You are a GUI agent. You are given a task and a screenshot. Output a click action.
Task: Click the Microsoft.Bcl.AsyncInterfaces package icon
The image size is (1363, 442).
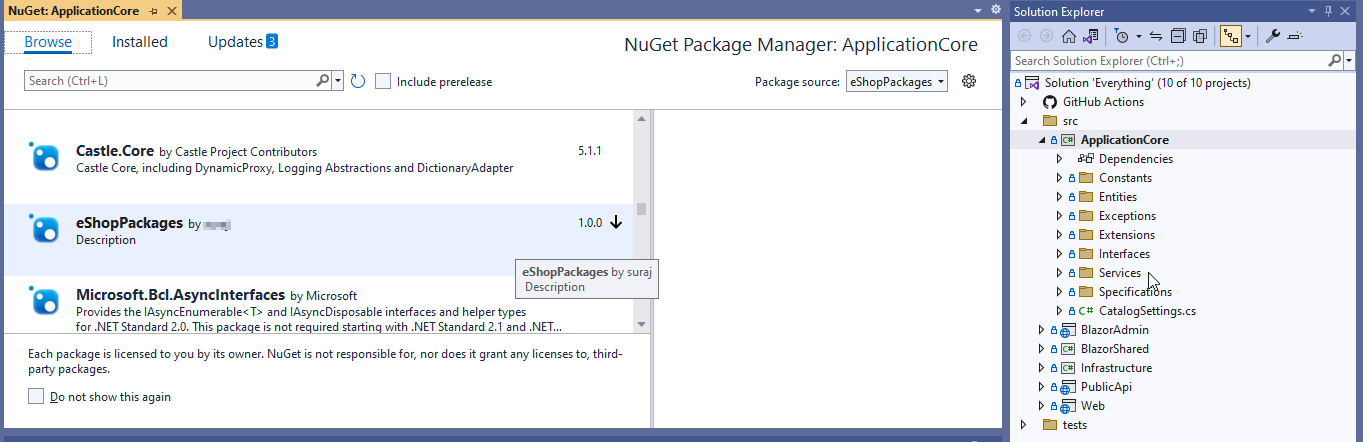tap(45, 302)
